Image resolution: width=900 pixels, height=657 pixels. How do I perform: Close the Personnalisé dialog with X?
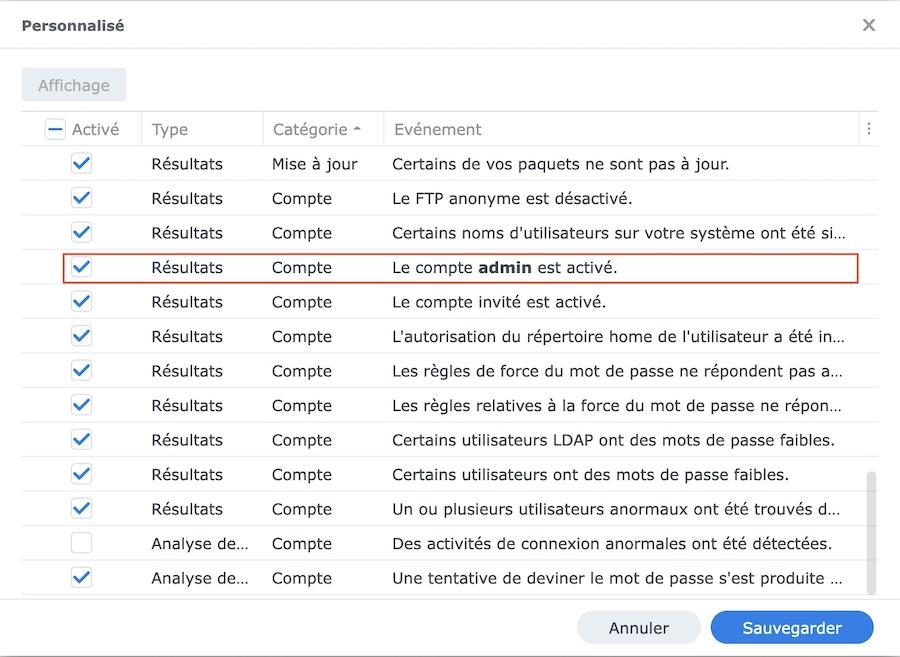[868, 25]
